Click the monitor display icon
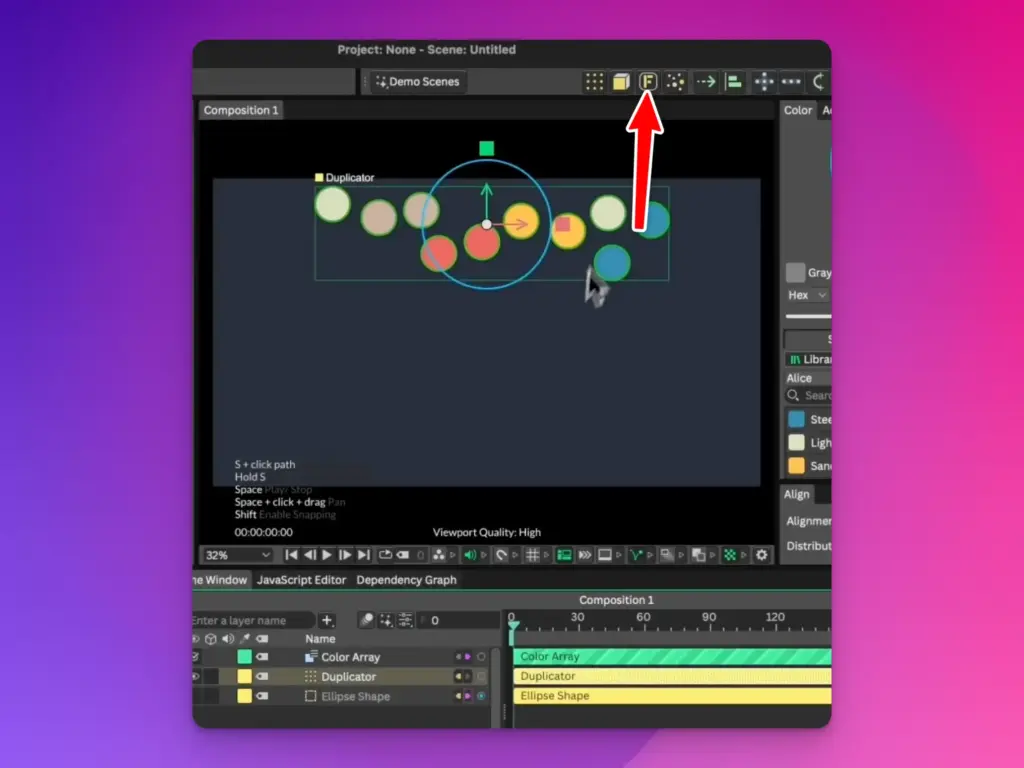Viewport: 1024px width, 768px height. click(x=605, y=555)
